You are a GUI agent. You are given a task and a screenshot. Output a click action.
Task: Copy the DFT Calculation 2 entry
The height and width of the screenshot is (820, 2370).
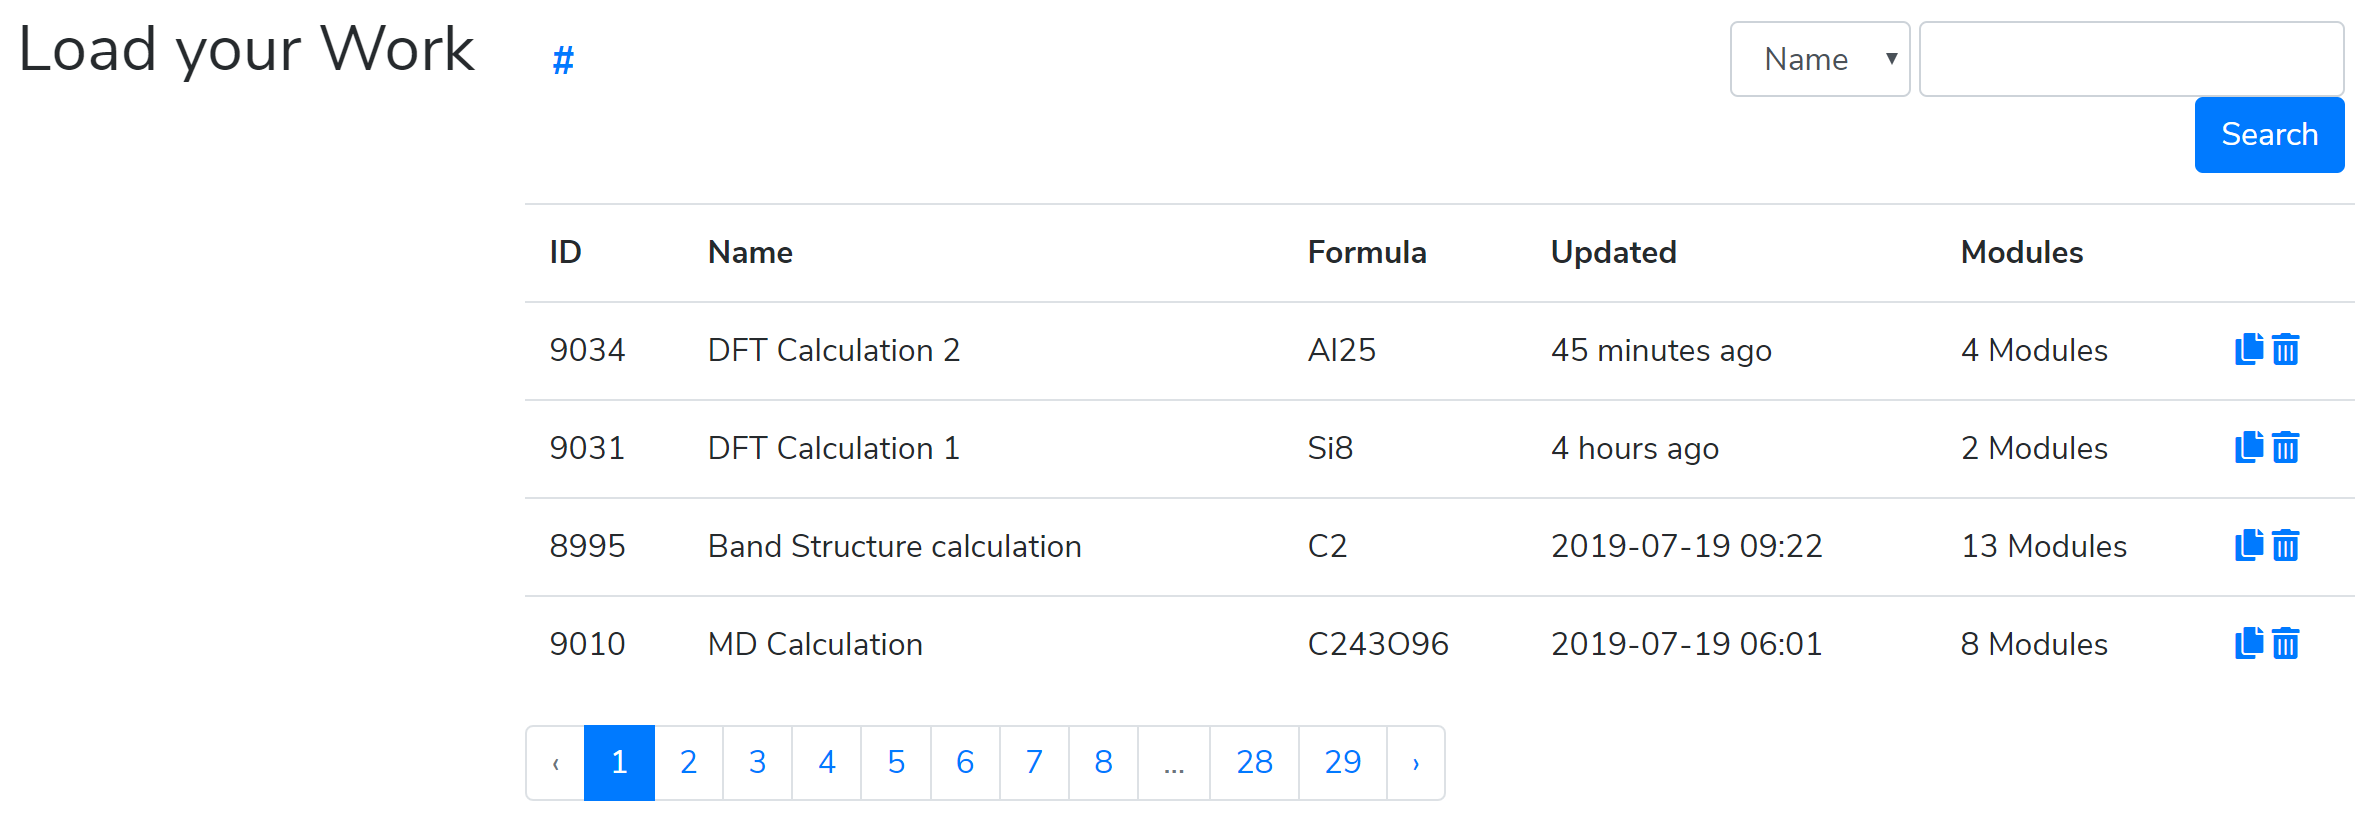(2248, 349)
